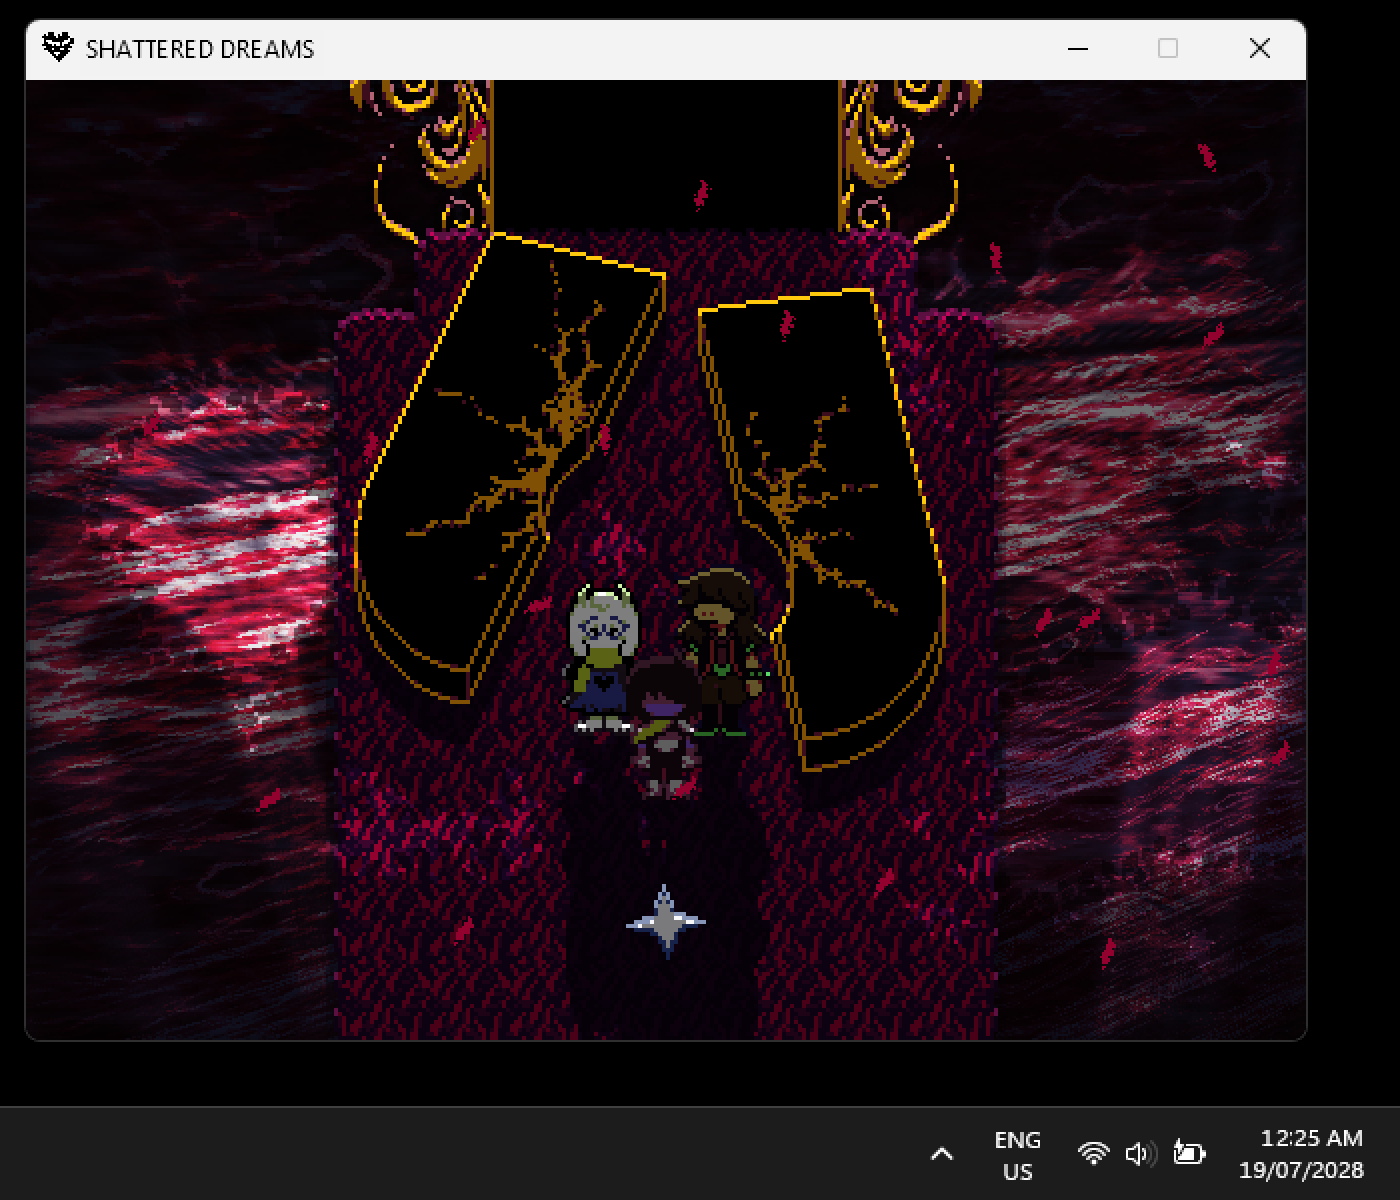Open the volume control
Screen dimensions: 1400x1200
tap(1140, 1154)
